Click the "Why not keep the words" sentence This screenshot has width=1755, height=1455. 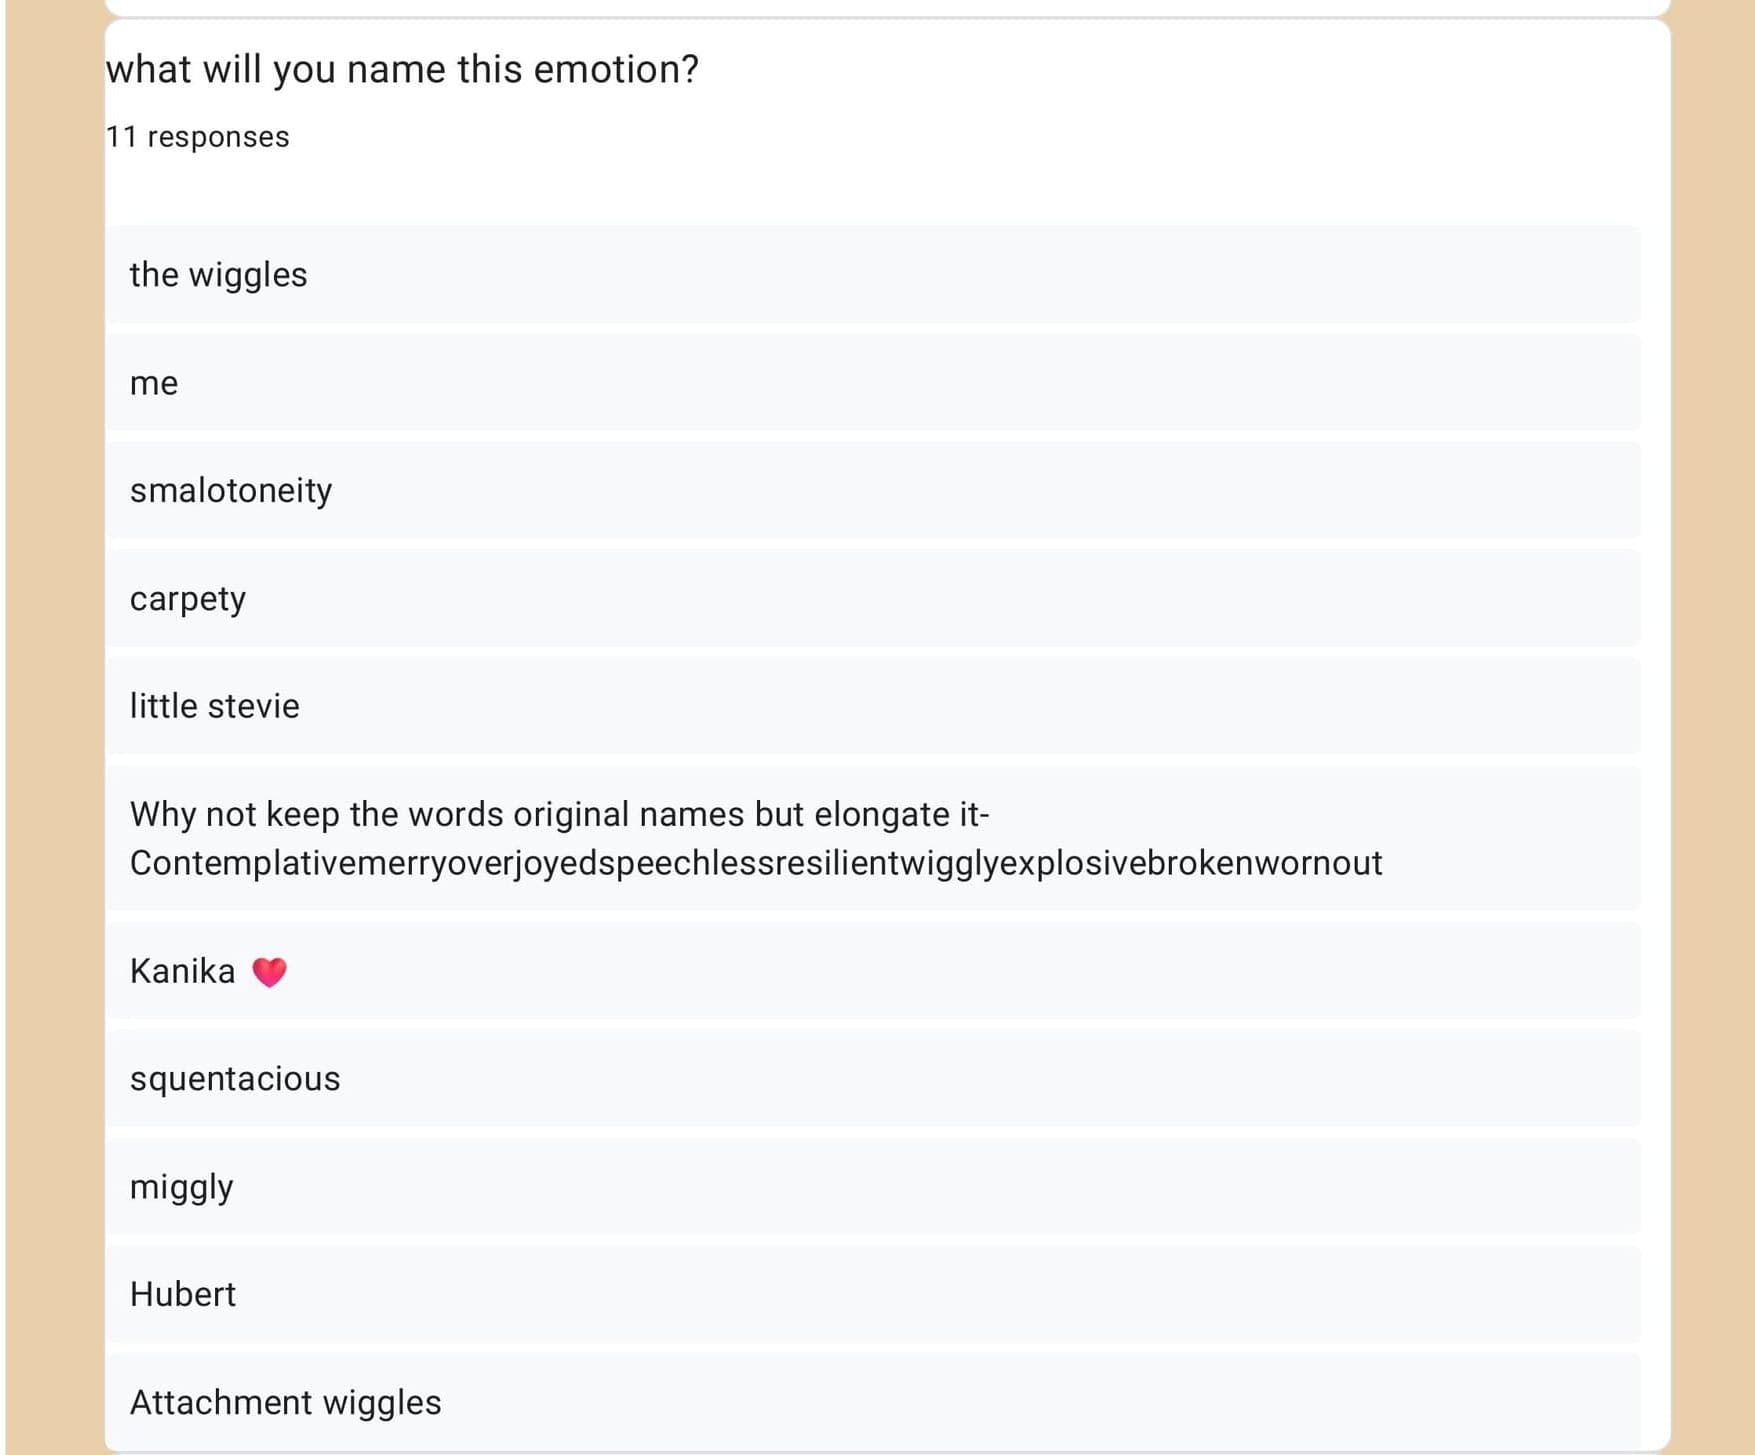[x=559, y=815]
